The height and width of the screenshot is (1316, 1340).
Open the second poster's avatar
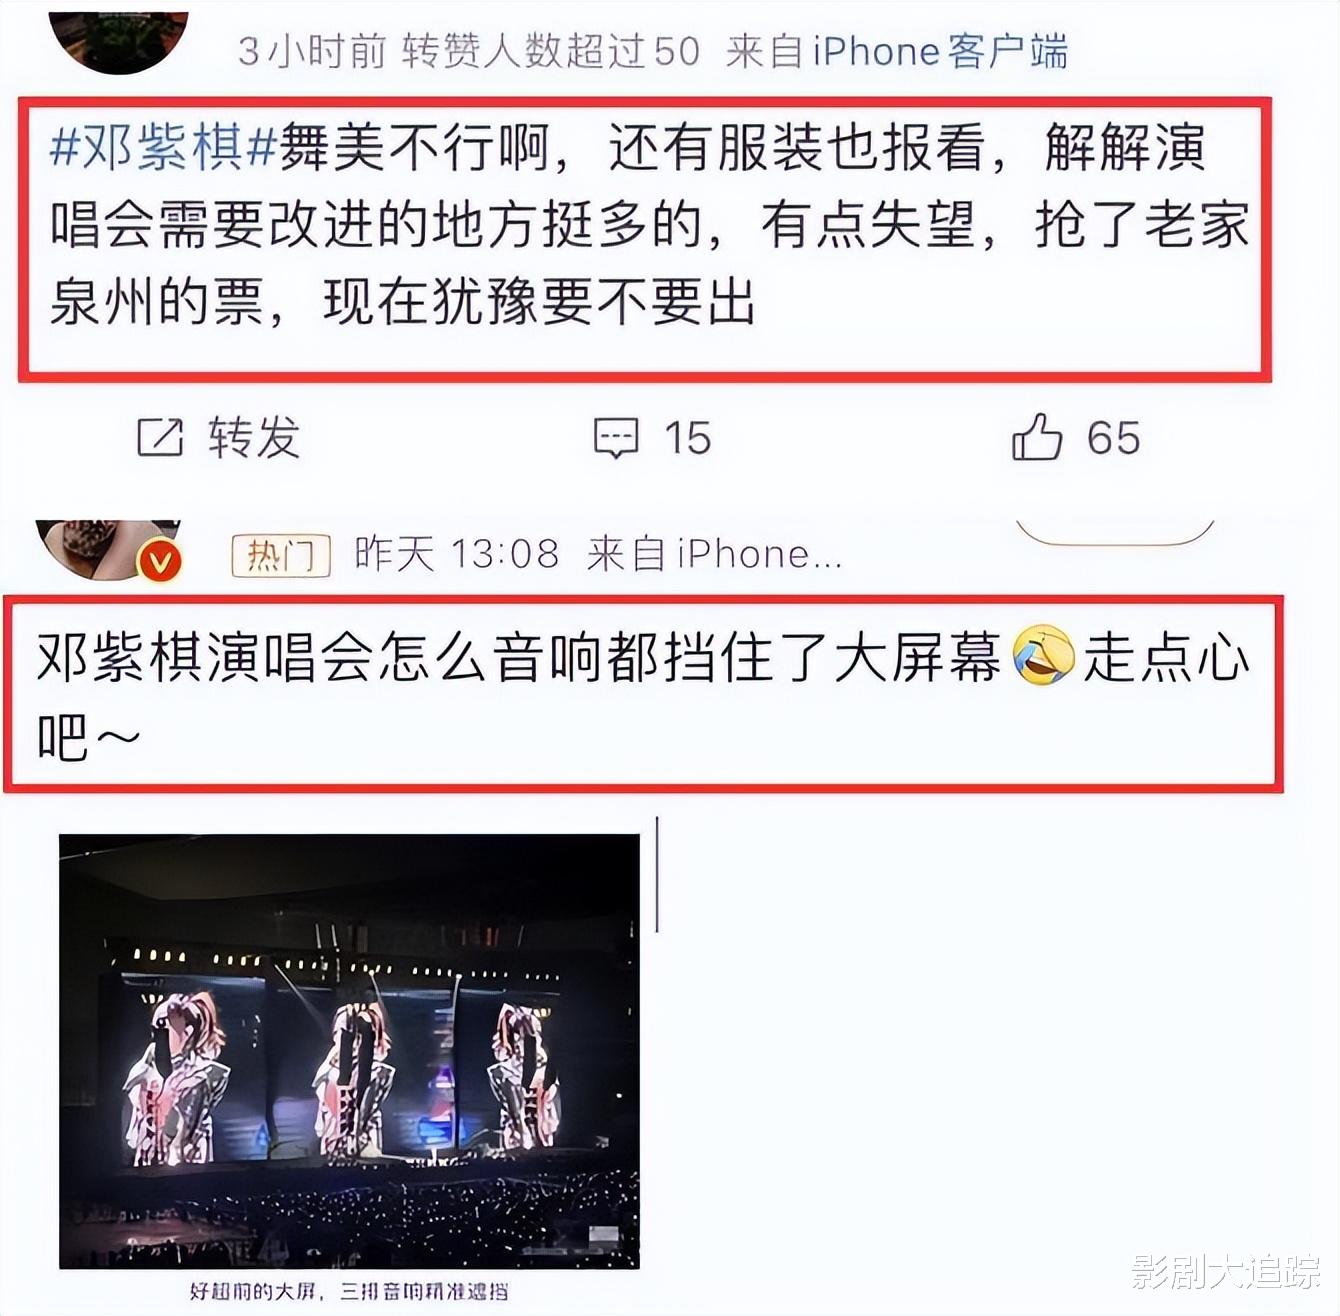pyautogui.click(x=105, y=548)
